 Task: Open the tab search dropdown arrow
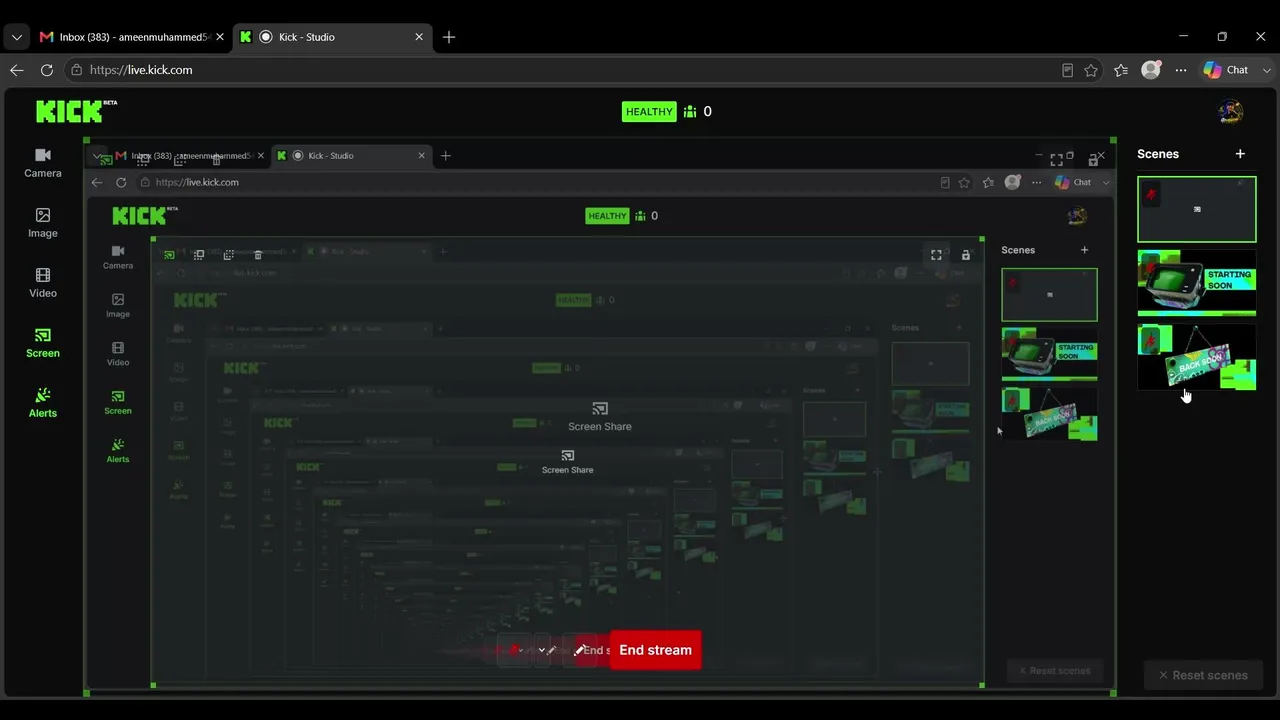(16, 37)
